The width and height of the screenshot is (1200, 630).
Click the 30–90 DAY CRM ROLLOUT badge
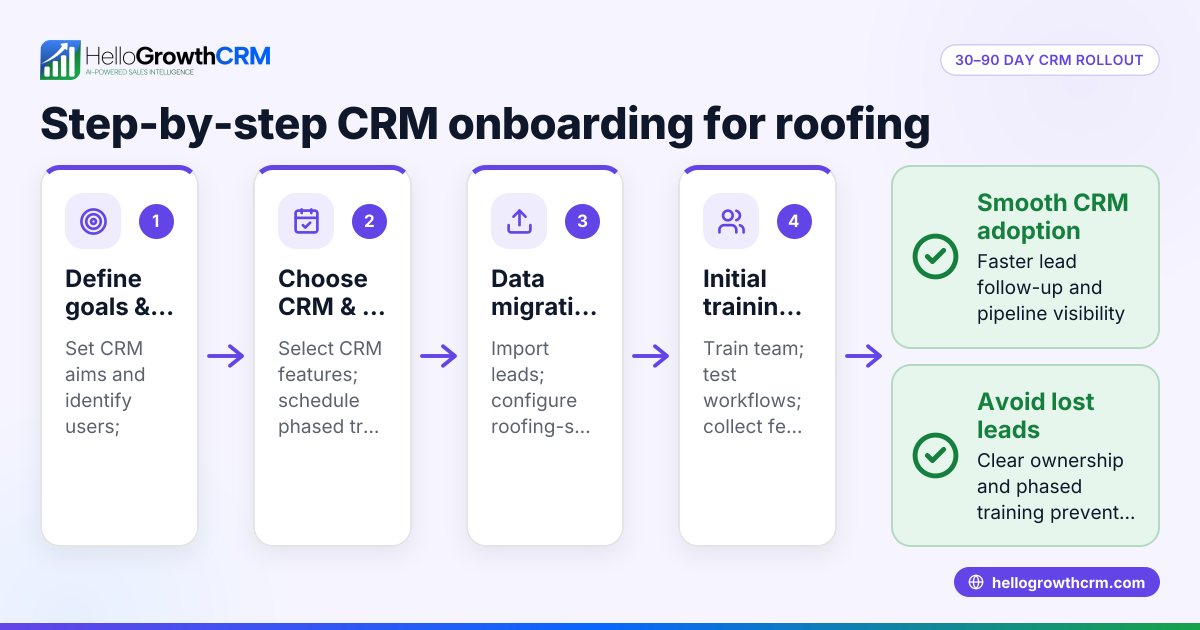tap(1049, 60)
